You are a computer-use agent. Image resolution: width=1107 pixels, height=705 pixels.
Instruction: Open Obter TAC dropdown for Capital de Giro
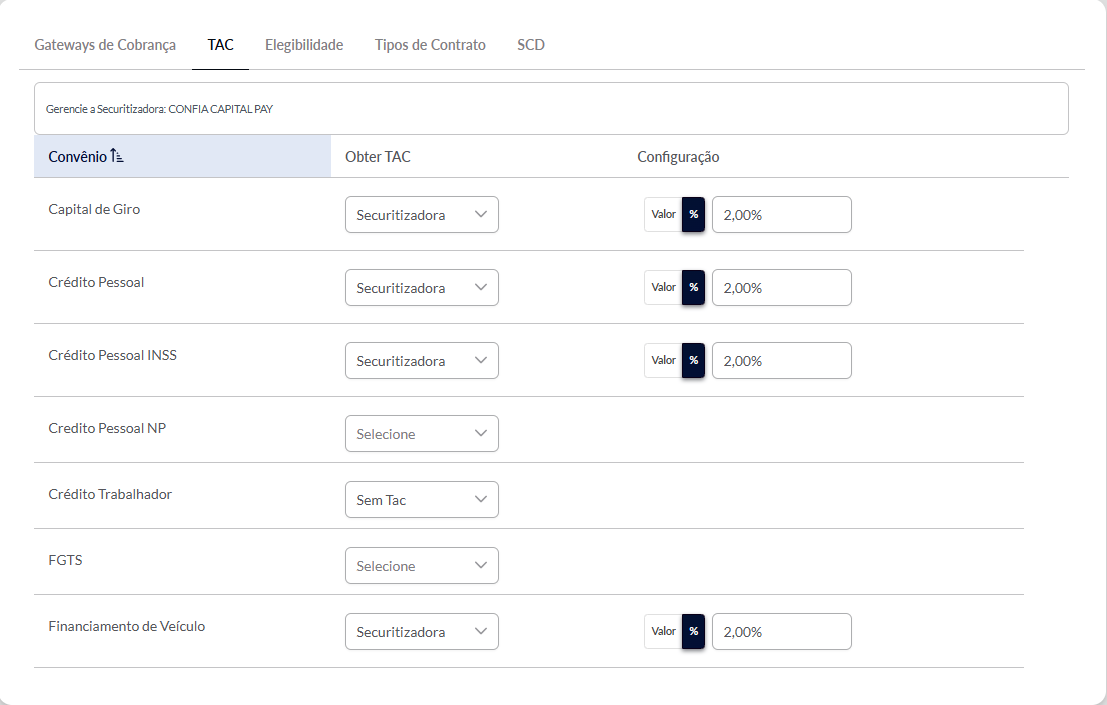(x=421, y=215)
